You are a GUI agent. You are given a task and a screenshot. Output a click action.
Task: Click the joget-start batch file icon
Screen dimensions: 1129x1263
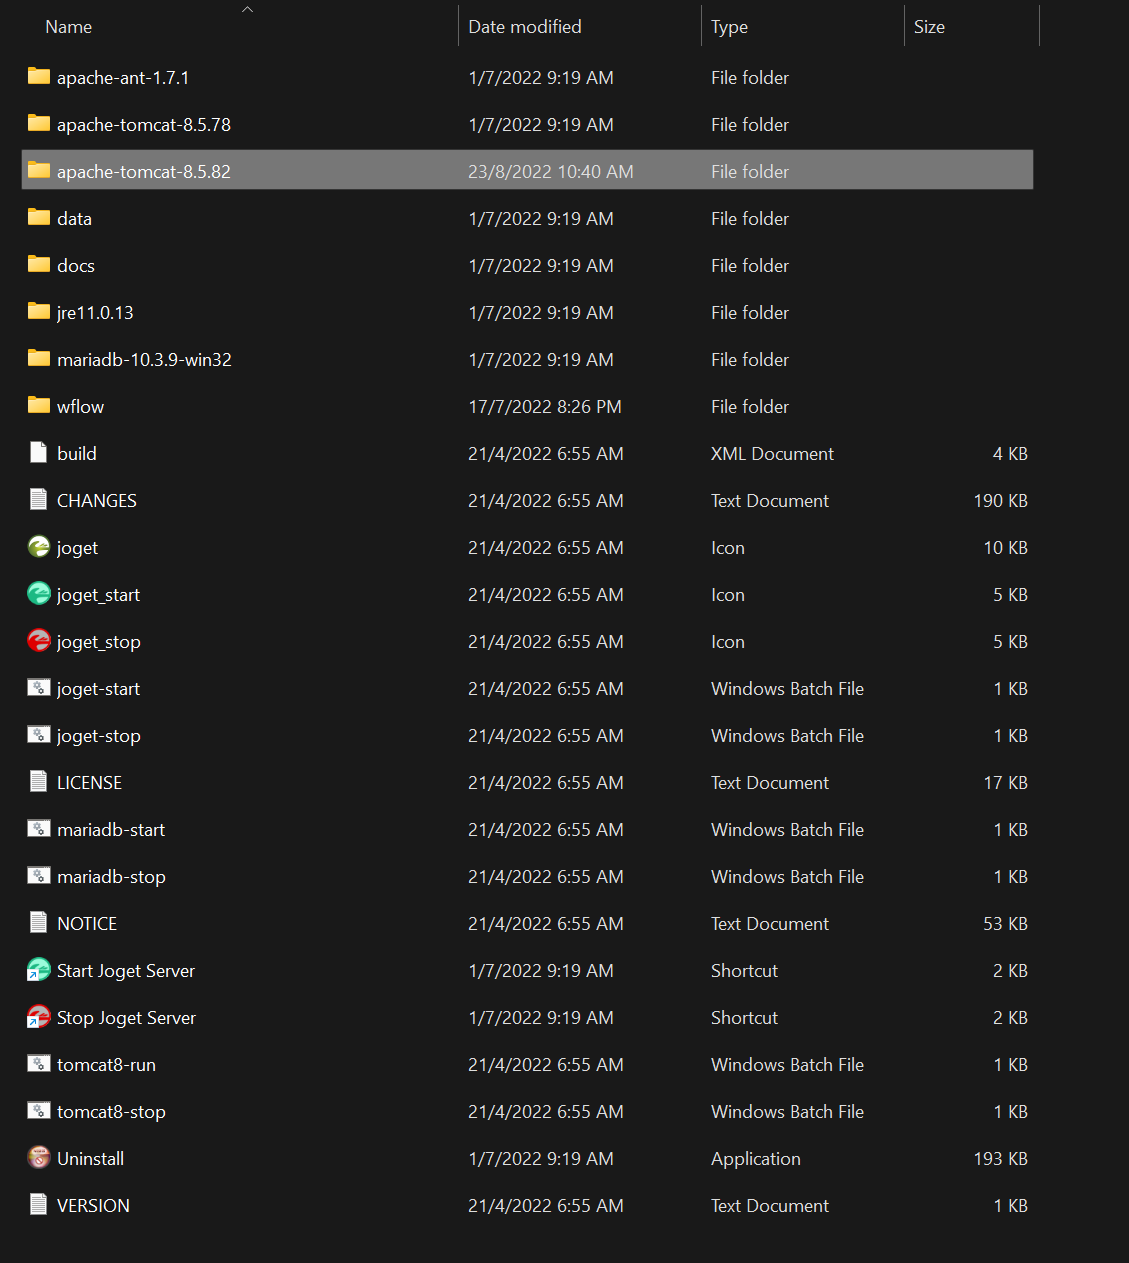[x=38, y=688]
